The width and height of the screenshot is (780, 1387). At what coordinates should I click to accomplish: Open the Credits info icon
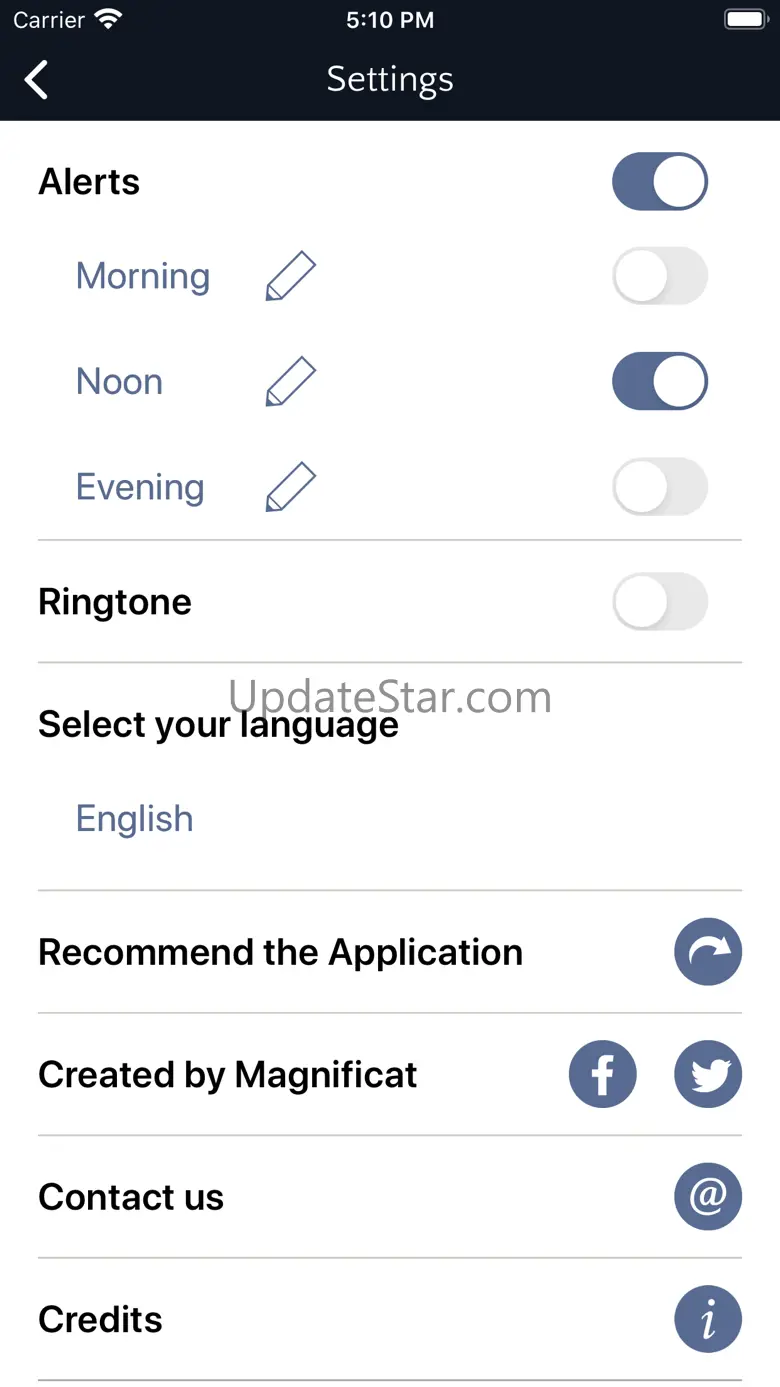pos(708,1319)
